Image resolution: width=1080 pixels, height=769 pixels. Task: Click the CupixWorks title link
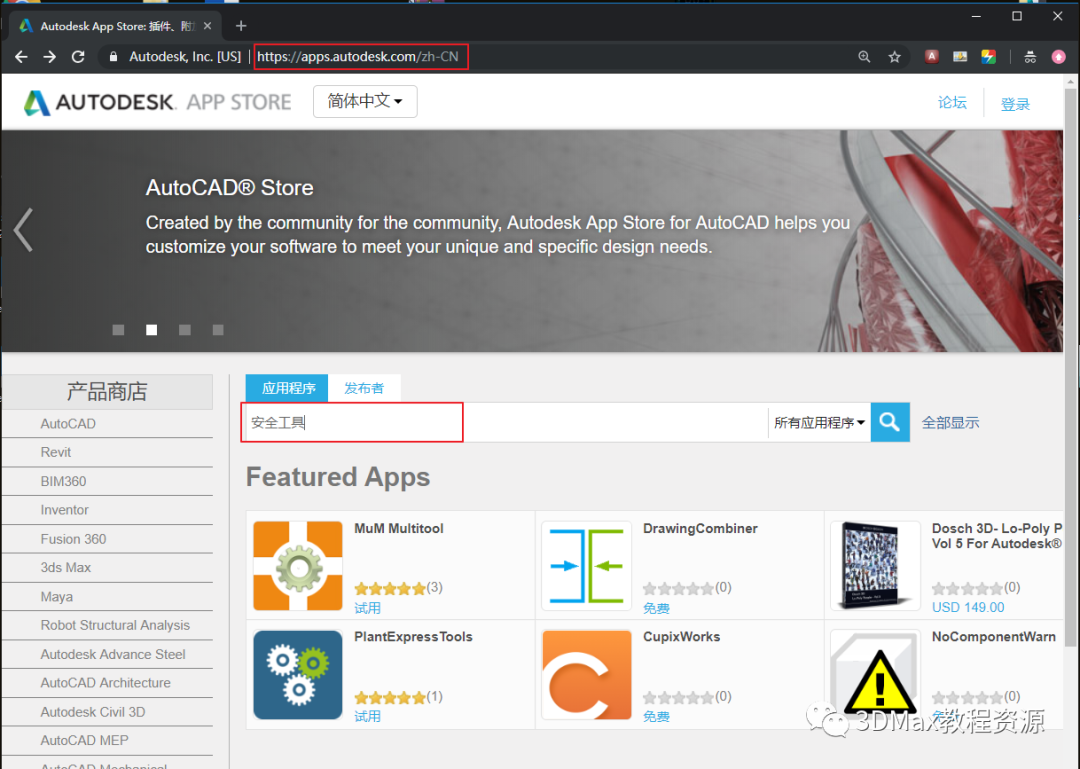681,637
